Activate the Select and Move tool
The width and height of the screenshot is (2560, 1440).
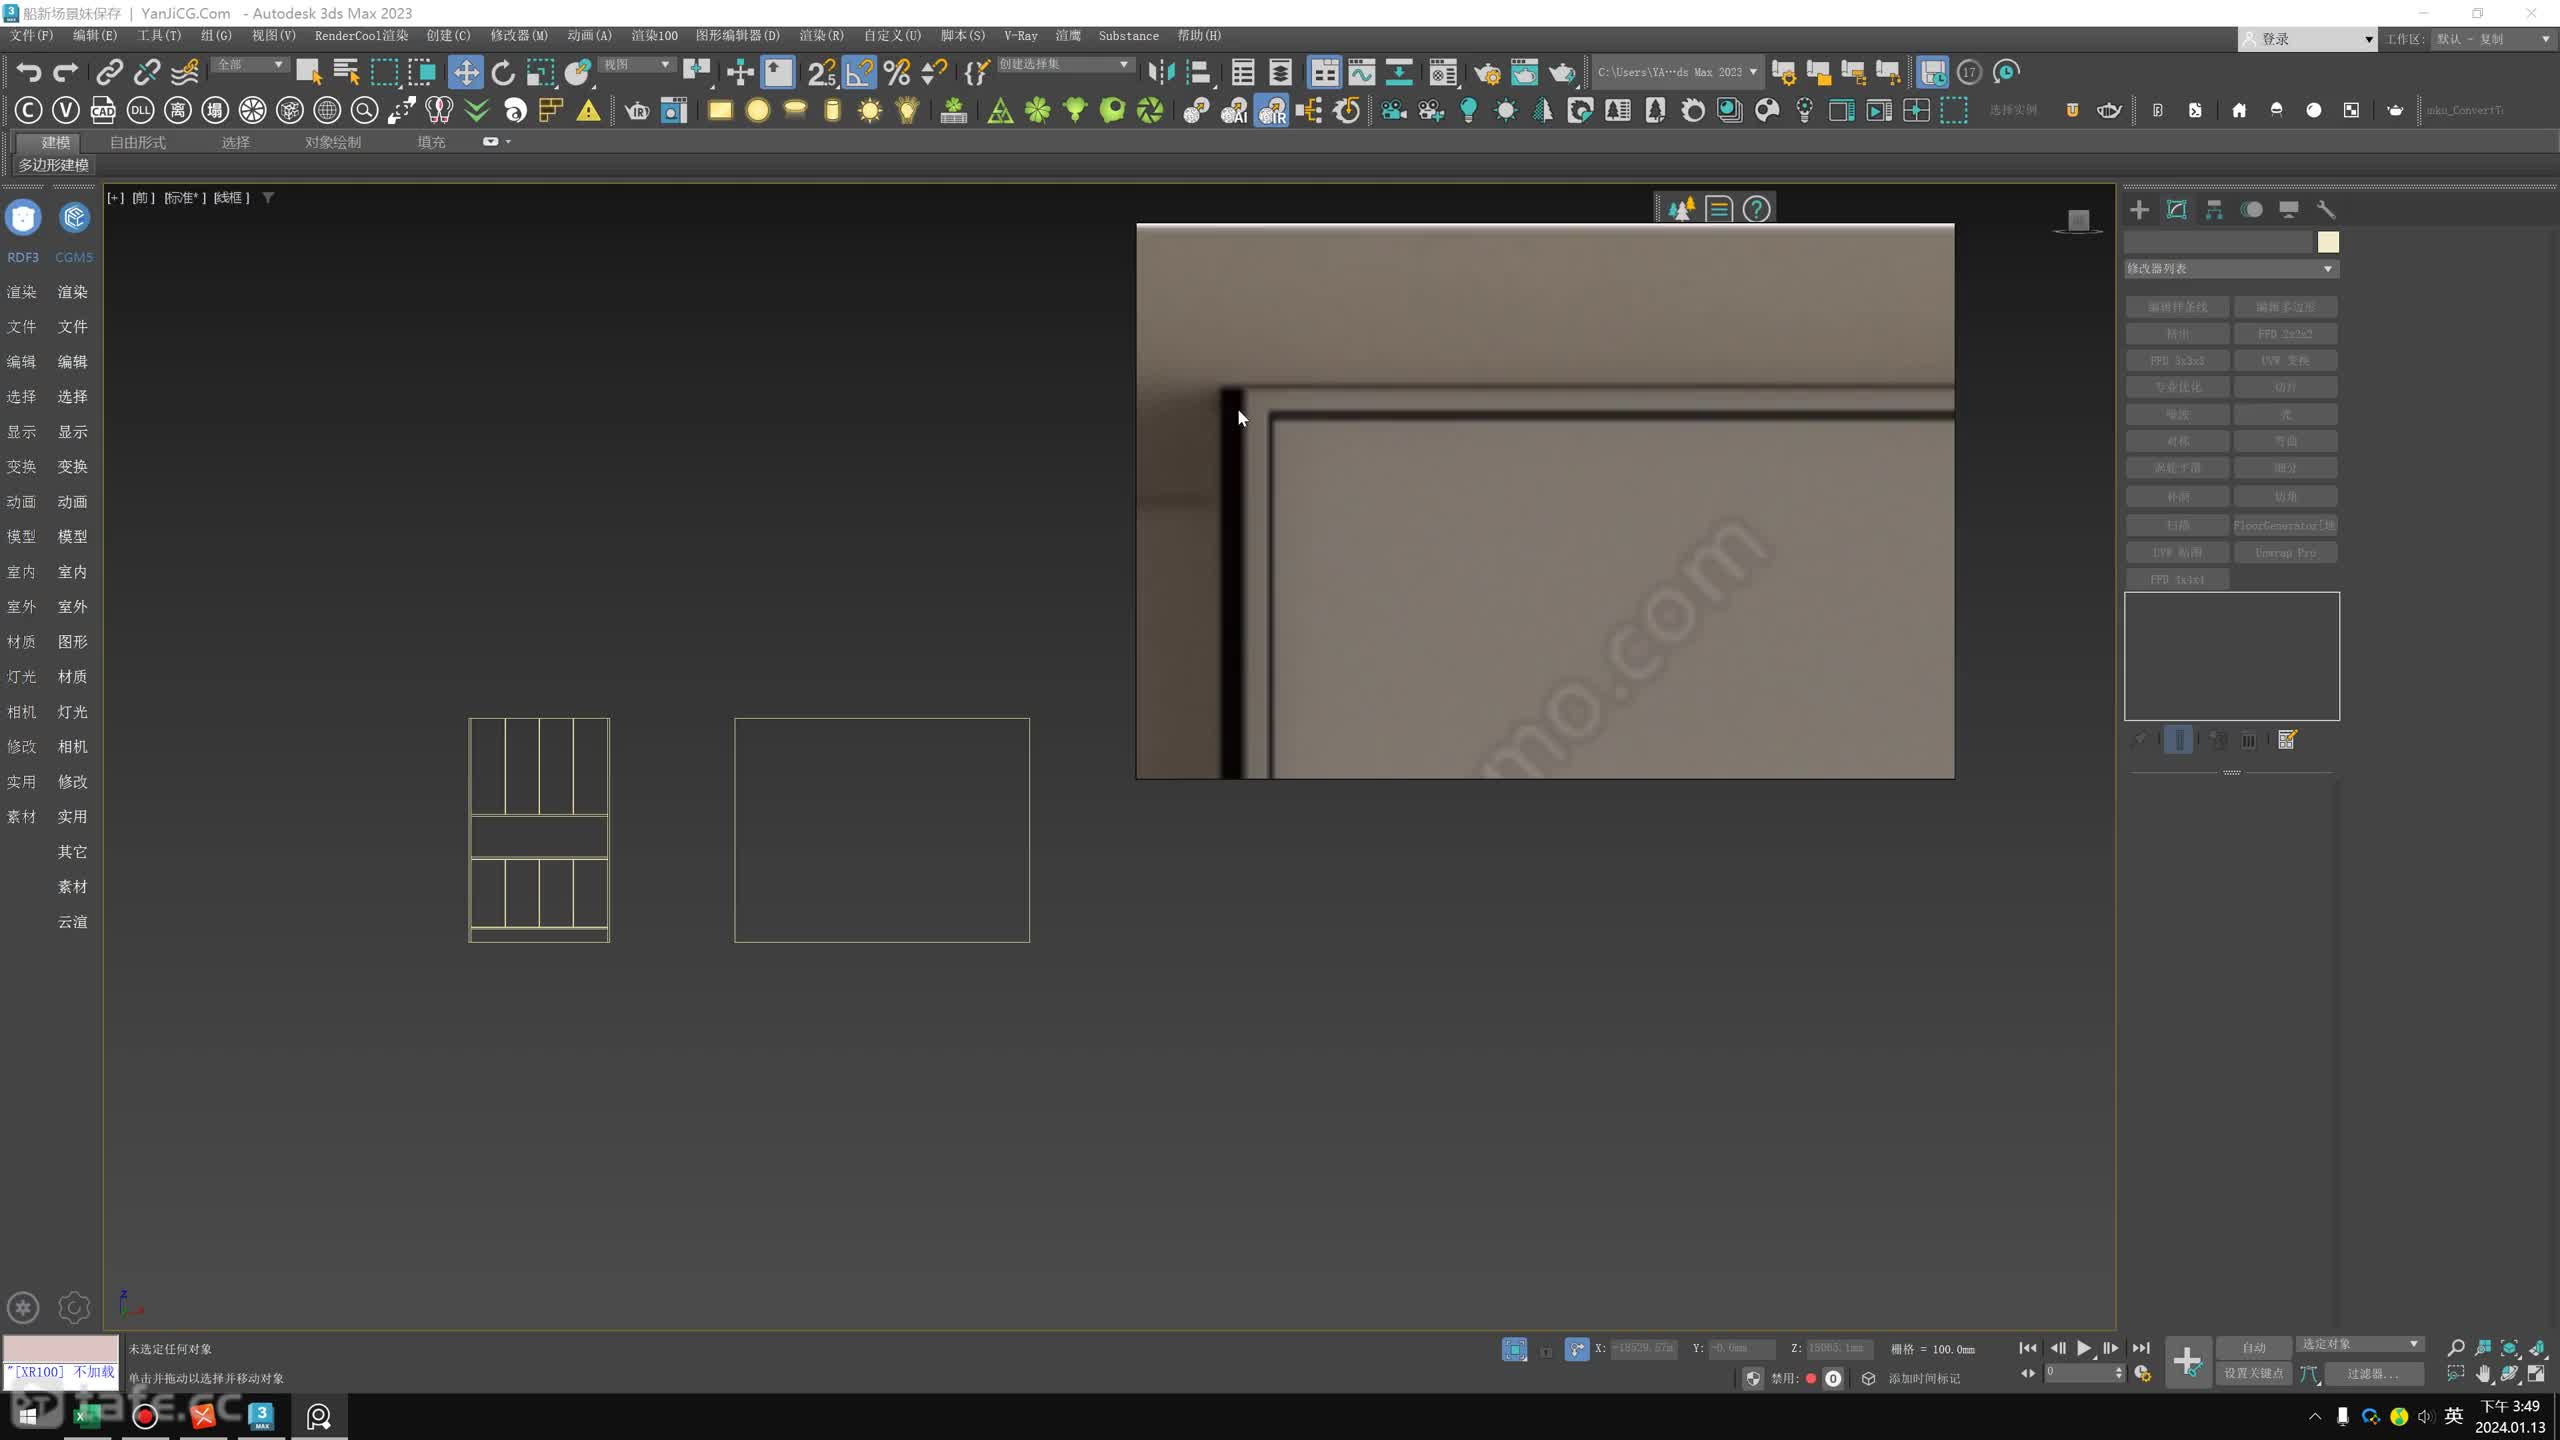click(x=465, y=72)
